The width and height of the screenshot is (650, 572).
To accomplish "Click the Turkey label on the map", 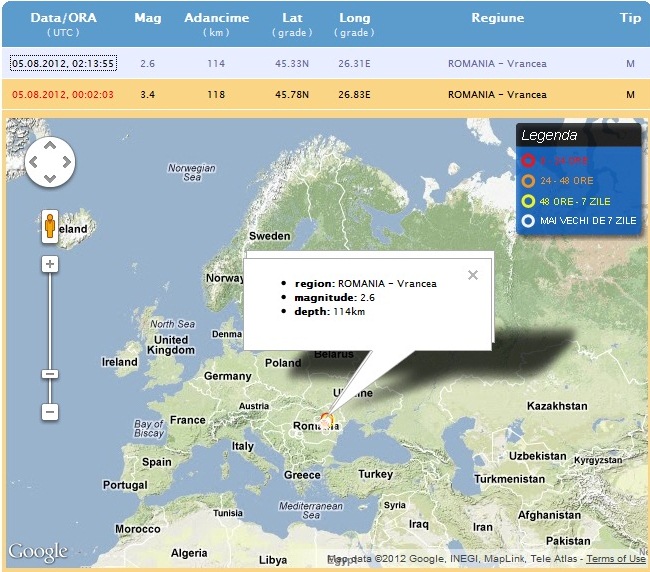I will click(x=376, y=474).
